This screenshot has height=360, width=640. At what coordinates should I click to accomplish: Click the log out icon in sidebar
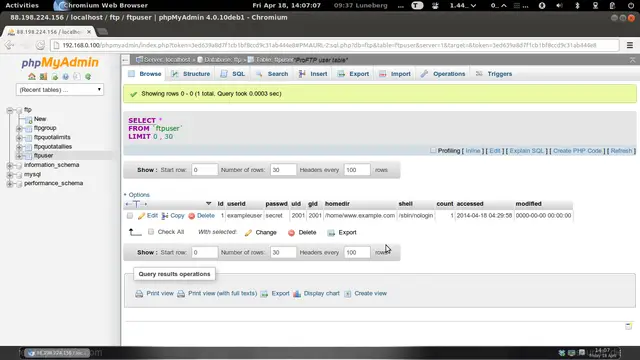point(43,76)
